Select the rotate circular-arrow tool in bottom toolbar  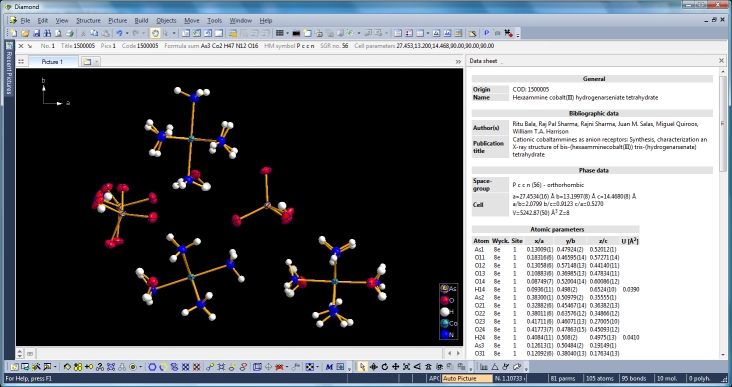pyautogui.click(x=385, y=367)
